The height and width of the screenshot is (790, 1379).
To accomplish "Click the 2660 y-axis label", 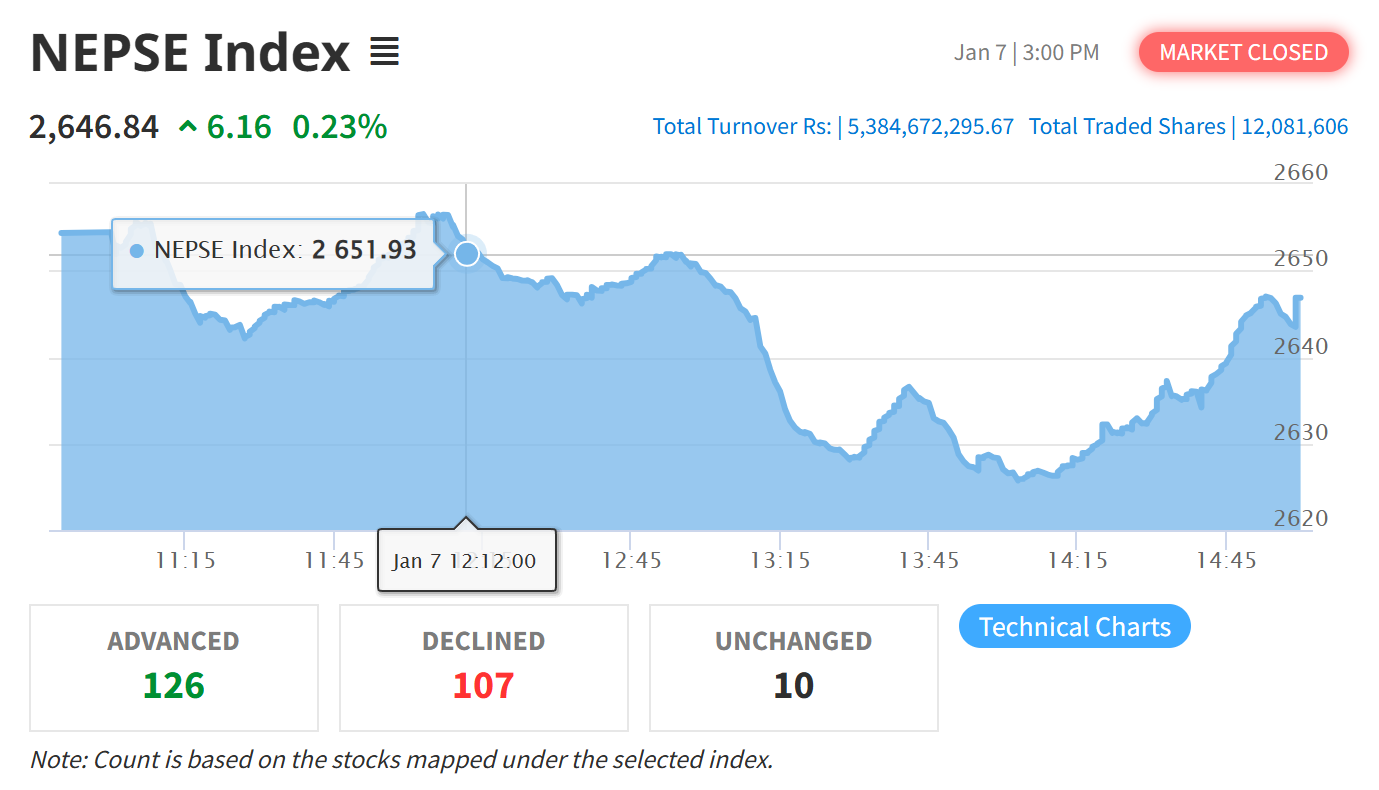I will 1300,173.
